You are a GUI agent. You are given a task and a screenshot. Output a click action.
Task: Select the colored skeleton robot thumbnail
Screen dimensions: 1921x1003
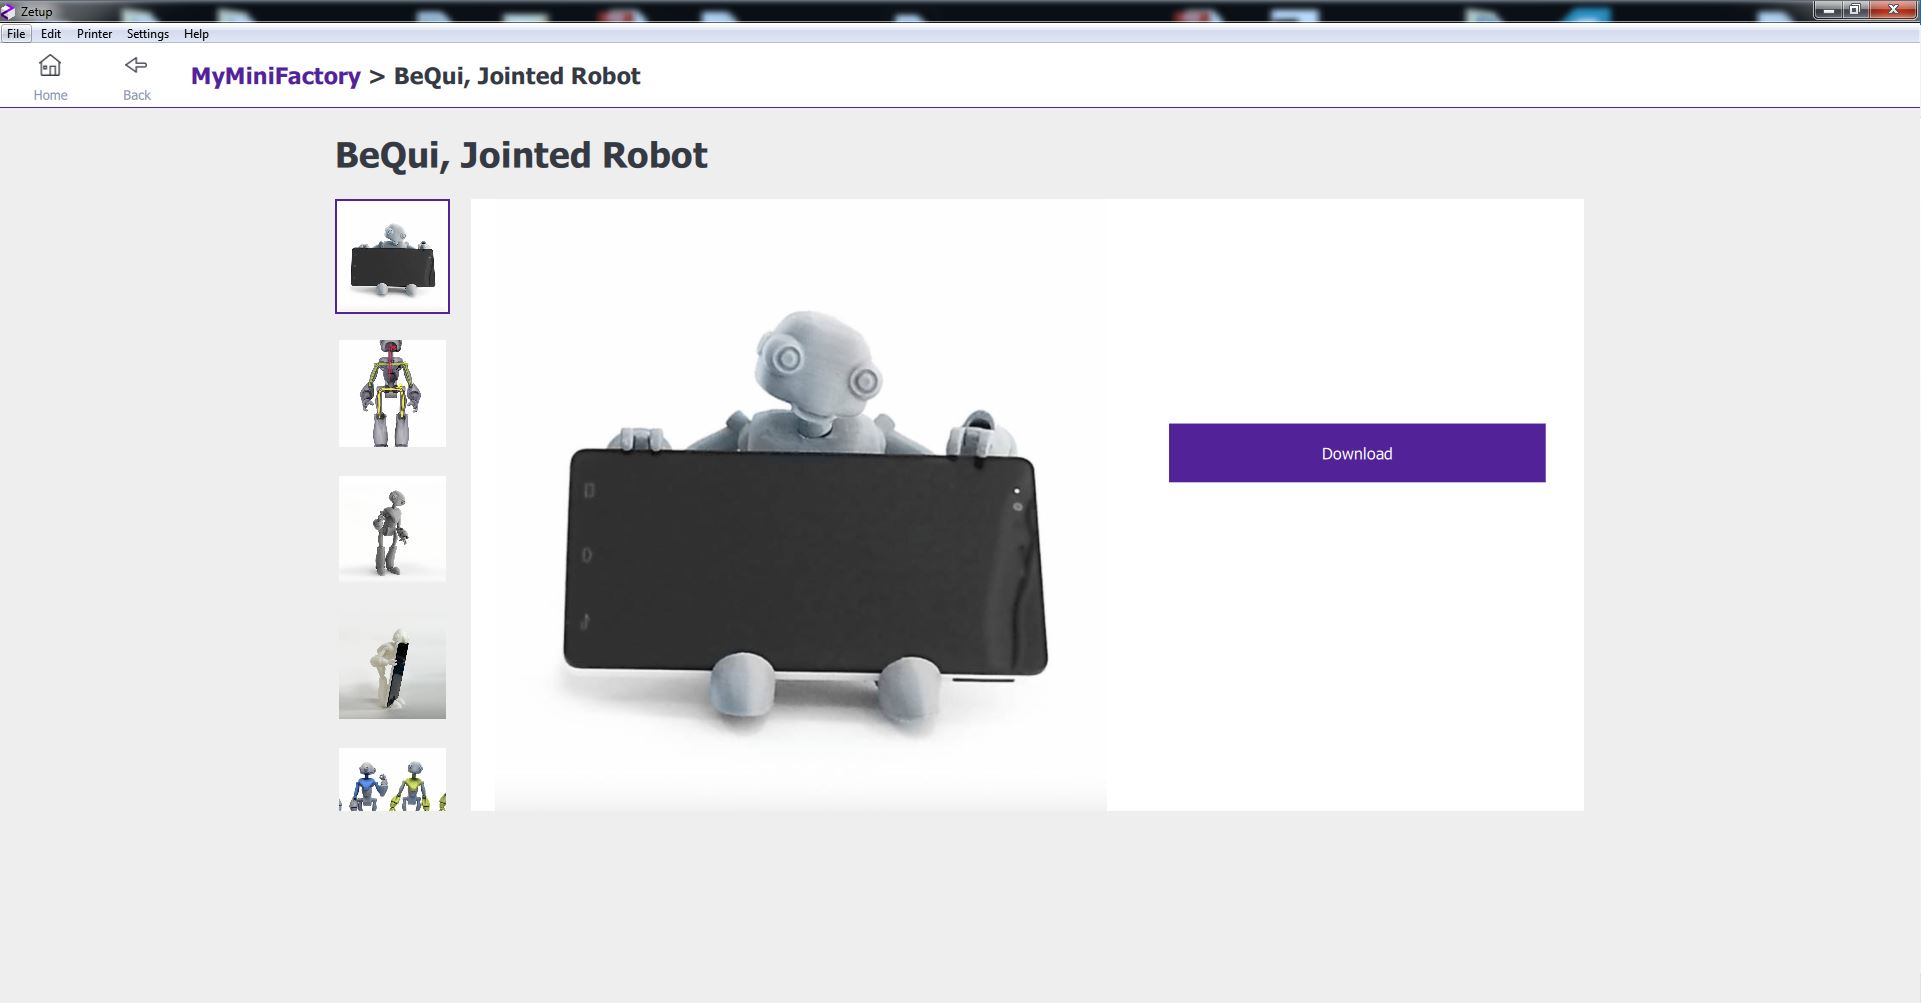coord(392,393)
